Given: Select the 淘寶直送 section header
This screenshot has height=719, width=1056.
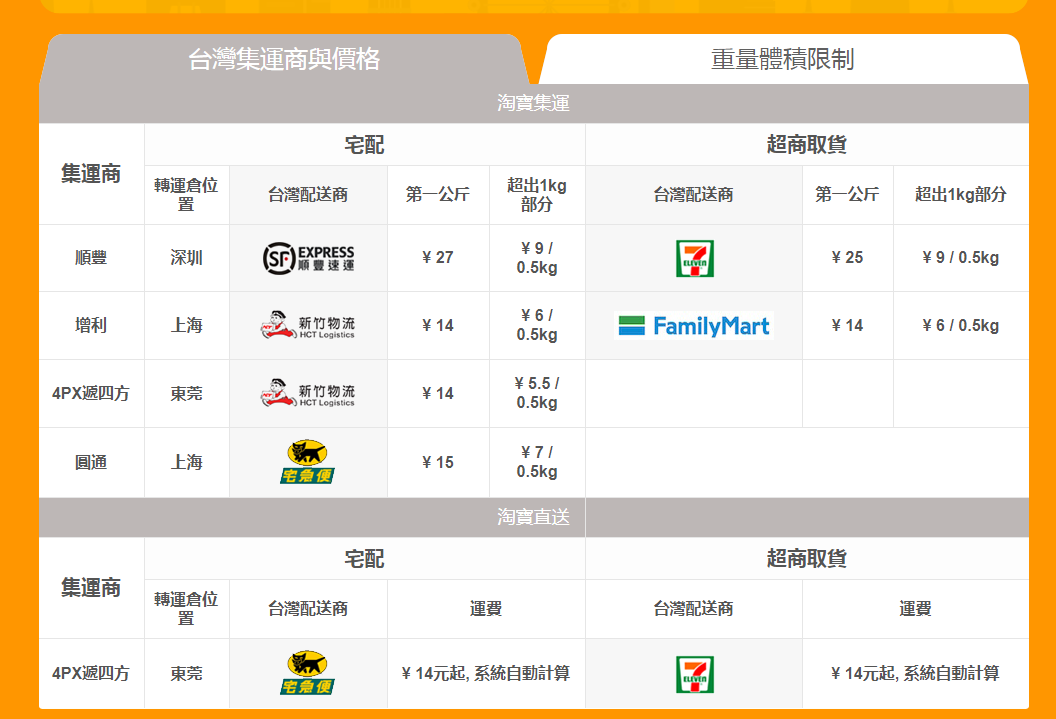Looking at the screenshot, I should click(x=533, y=517).
